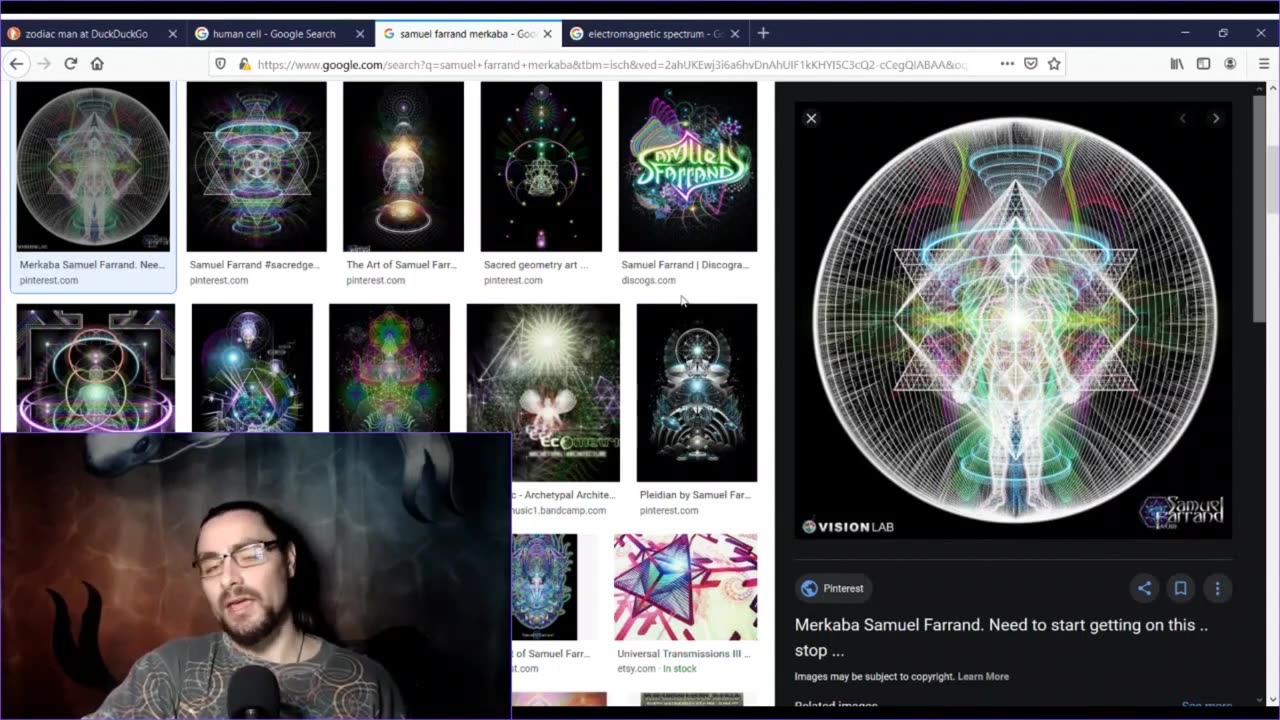Close the image preview panel

[x=811, y=118]
